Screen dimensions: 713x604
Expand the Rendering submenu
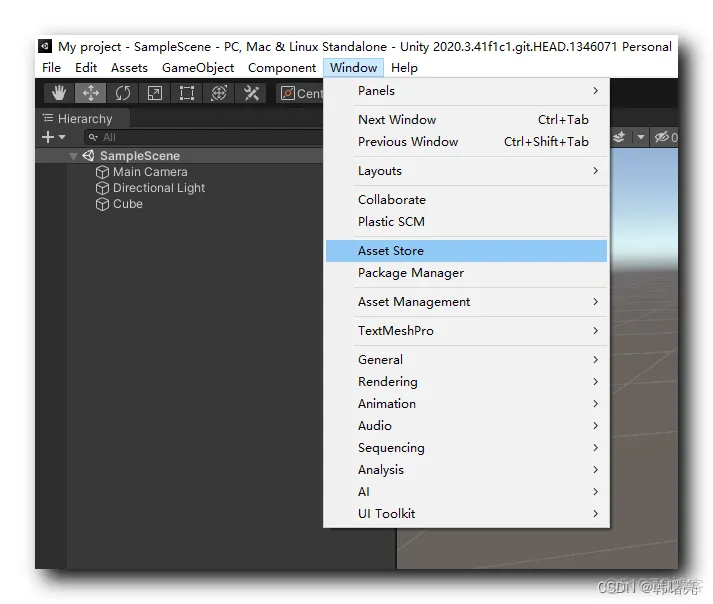point(467,382)
